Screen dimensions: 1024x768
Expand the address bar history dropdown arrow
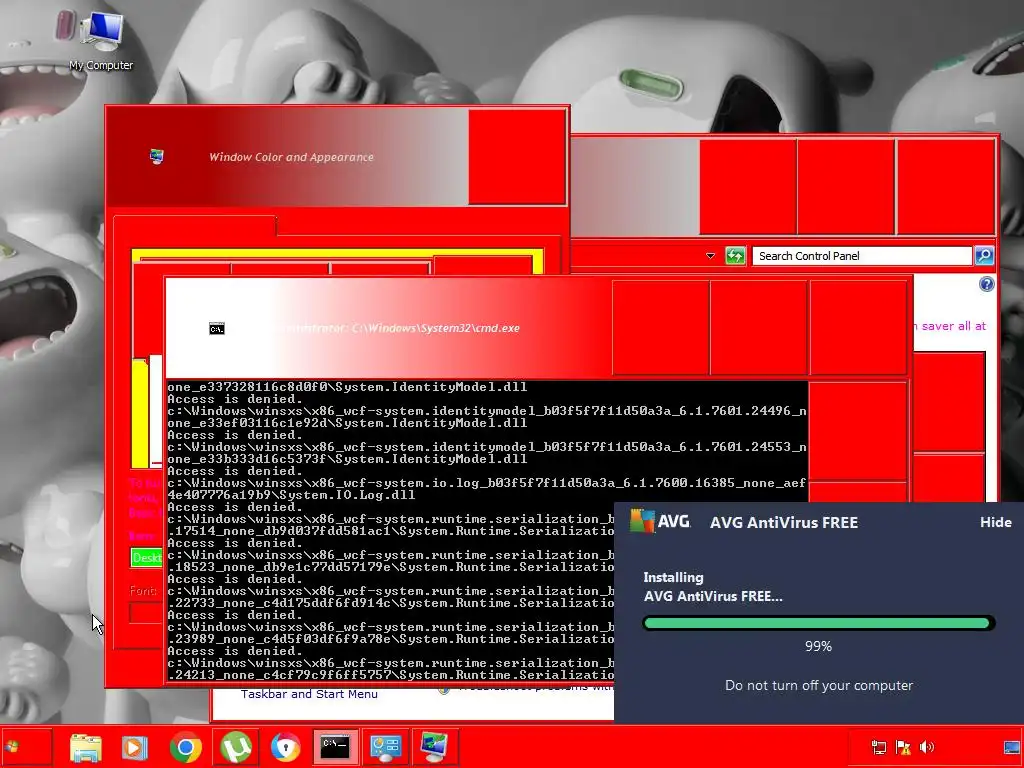711,256
